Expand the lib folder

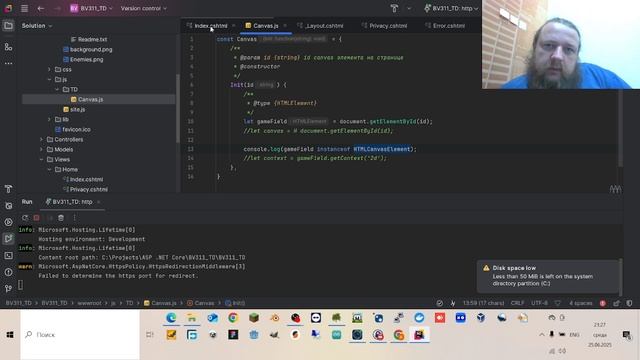49,119
